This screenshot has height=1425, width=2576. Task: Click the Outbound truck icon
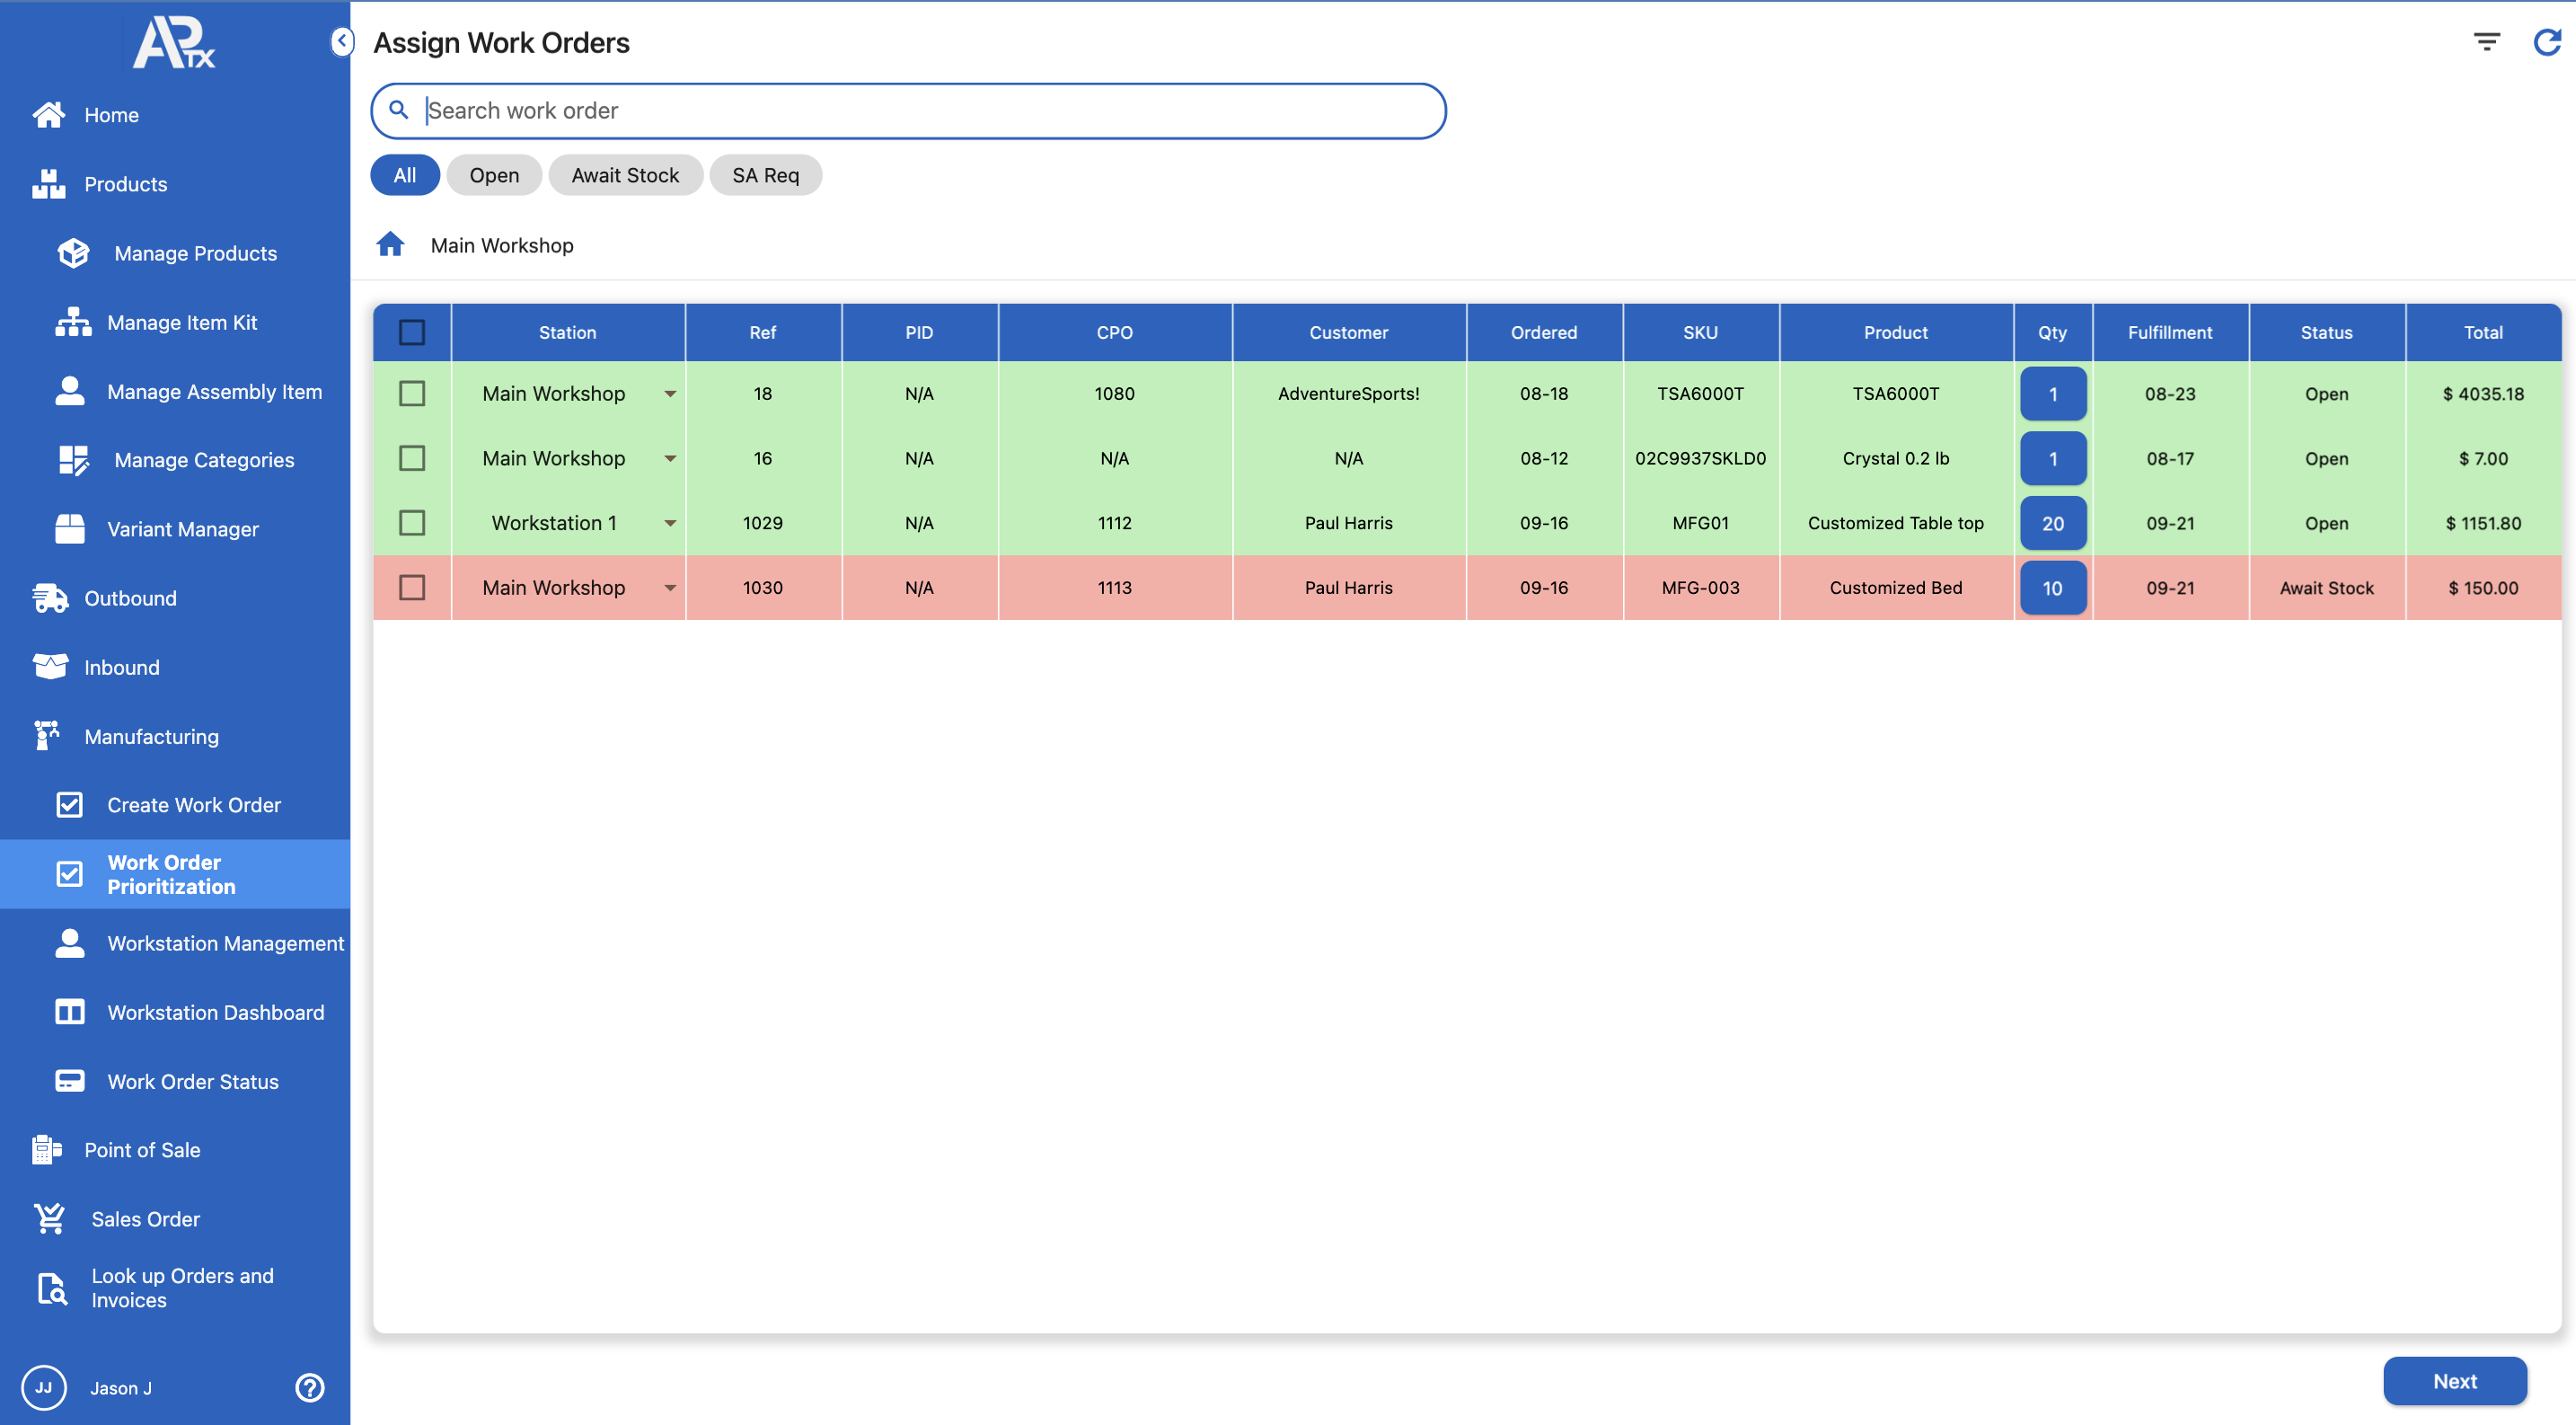click(x=49, y=597)
